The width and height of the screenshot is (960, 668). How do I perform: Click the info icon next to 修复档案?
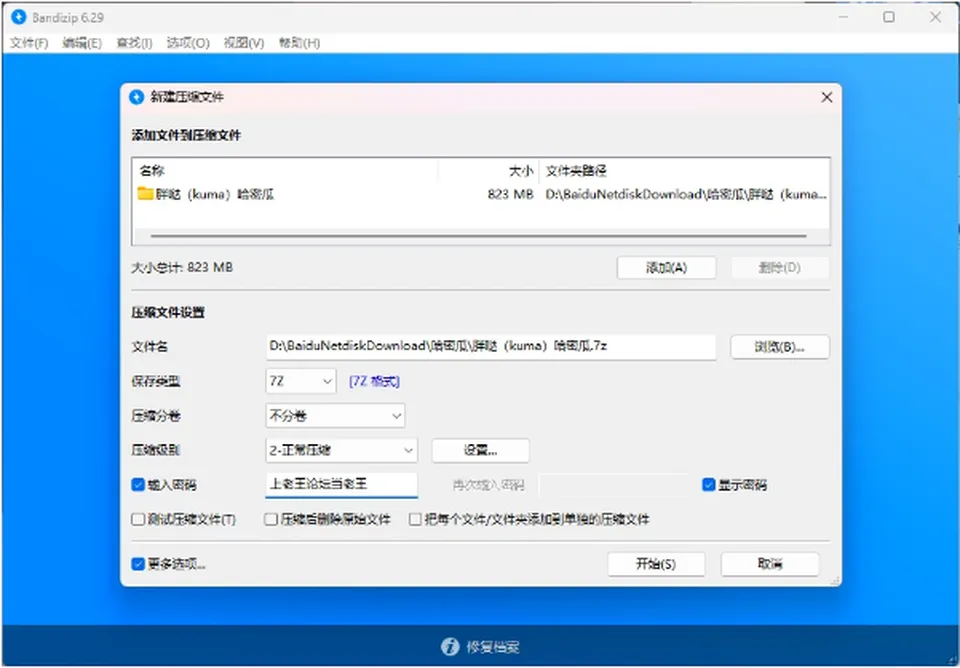tap(450, 647)
